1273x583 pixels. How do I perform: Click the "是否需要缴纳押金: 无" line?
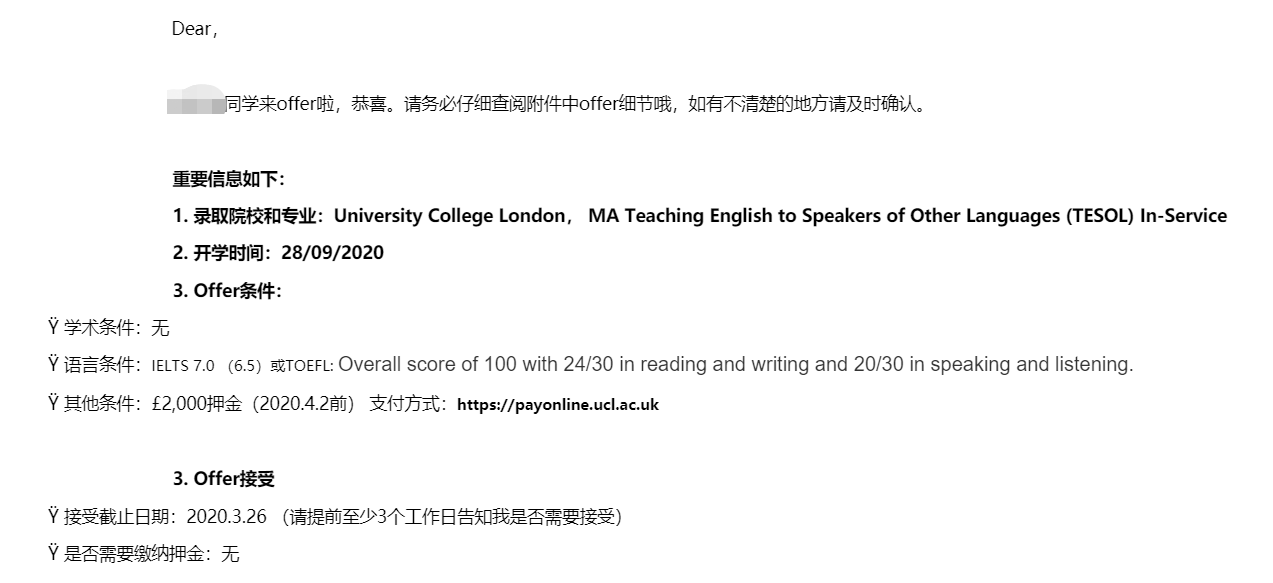point(151,554)
